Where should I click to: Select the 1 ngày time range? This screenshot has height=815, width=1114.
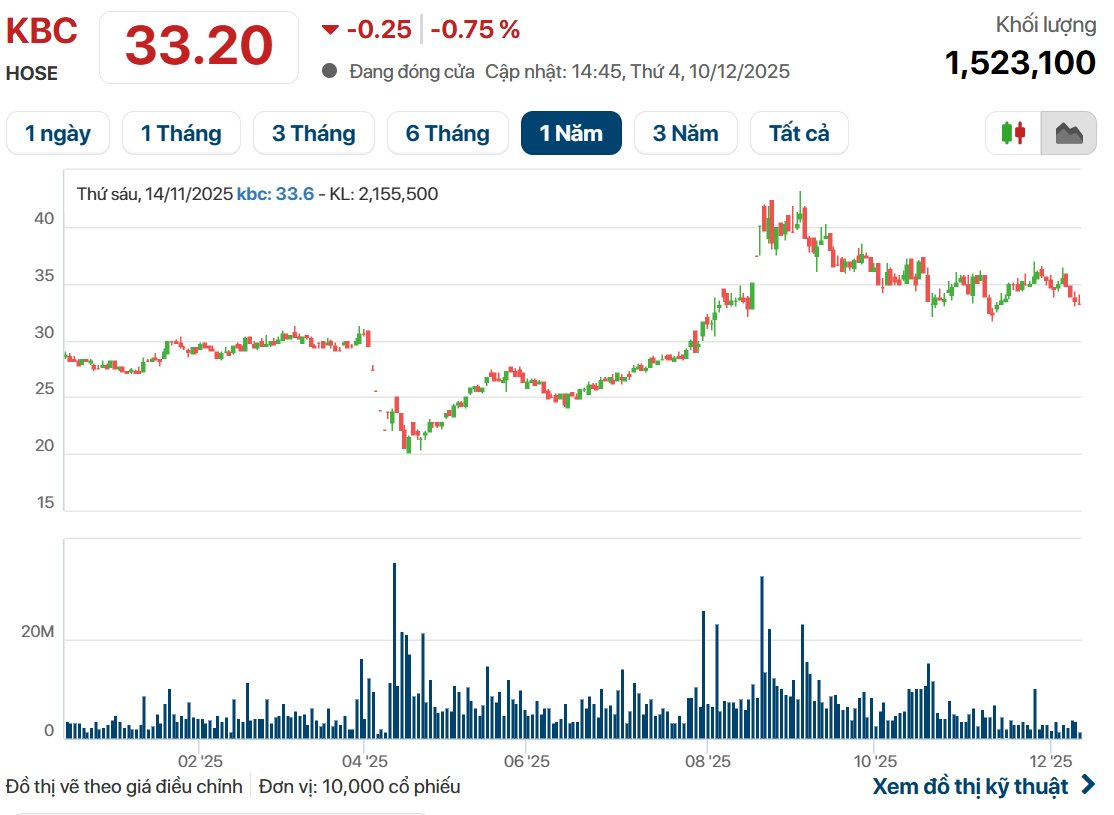58,133
